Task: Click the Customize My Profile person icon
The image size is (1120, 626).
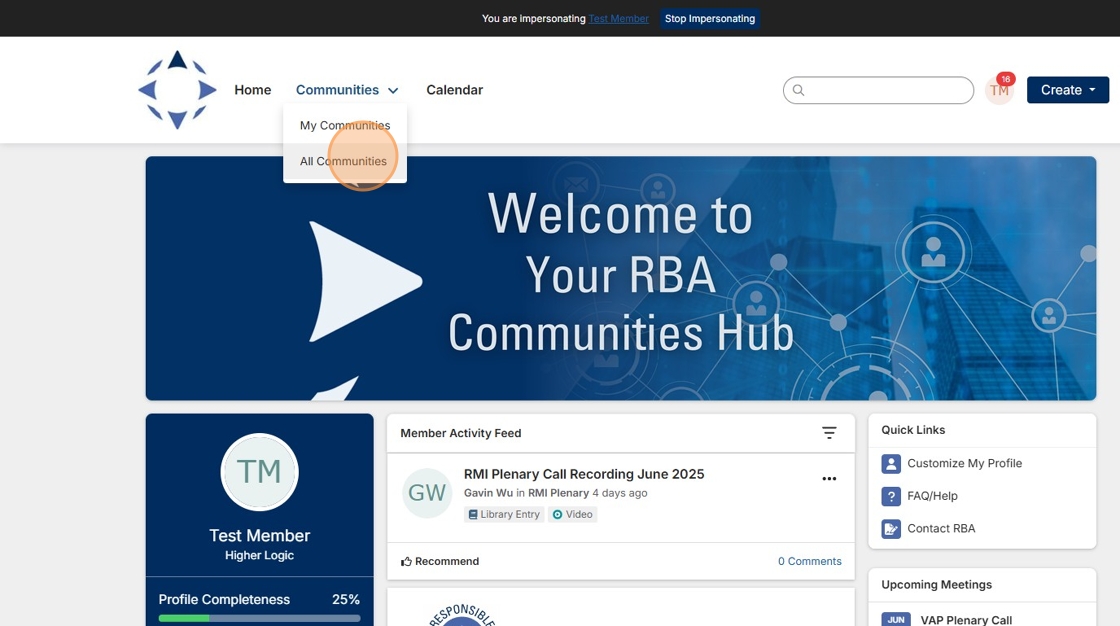Action: [891, 464]
